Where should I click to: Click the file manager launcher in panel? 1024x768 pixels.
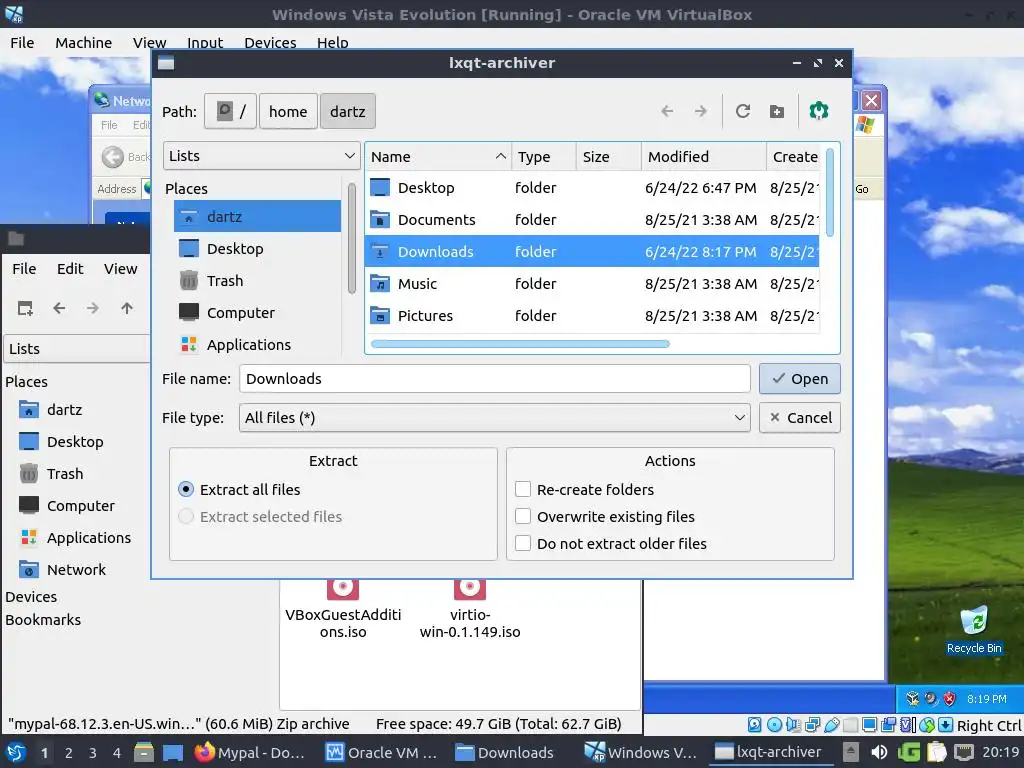(144, 752)
